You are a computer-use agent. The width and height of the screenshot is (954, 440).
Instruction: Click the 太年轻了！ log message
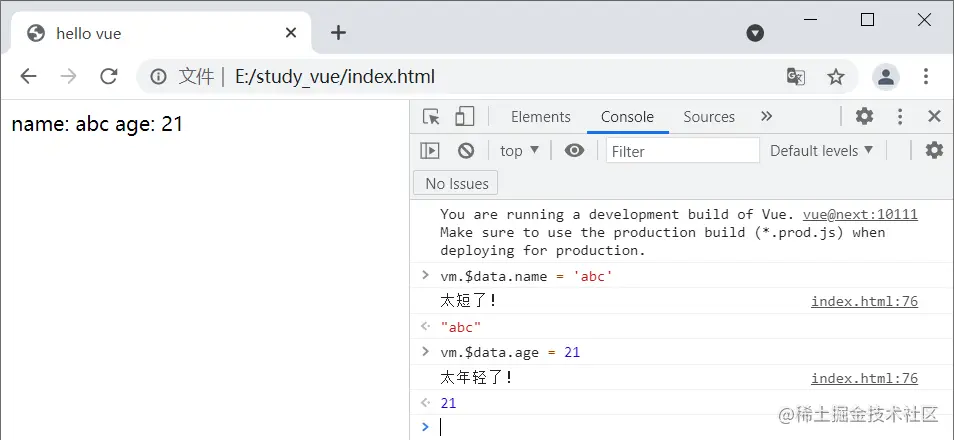coord(476,377)
